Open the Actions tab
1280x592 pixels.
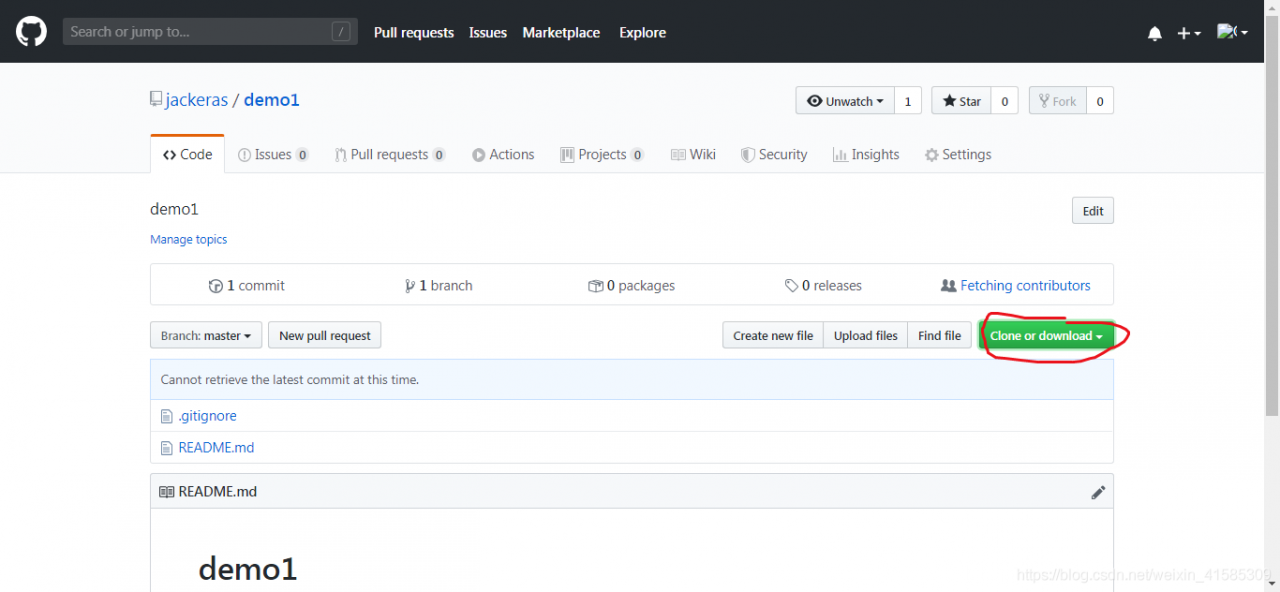click(503, 155)
